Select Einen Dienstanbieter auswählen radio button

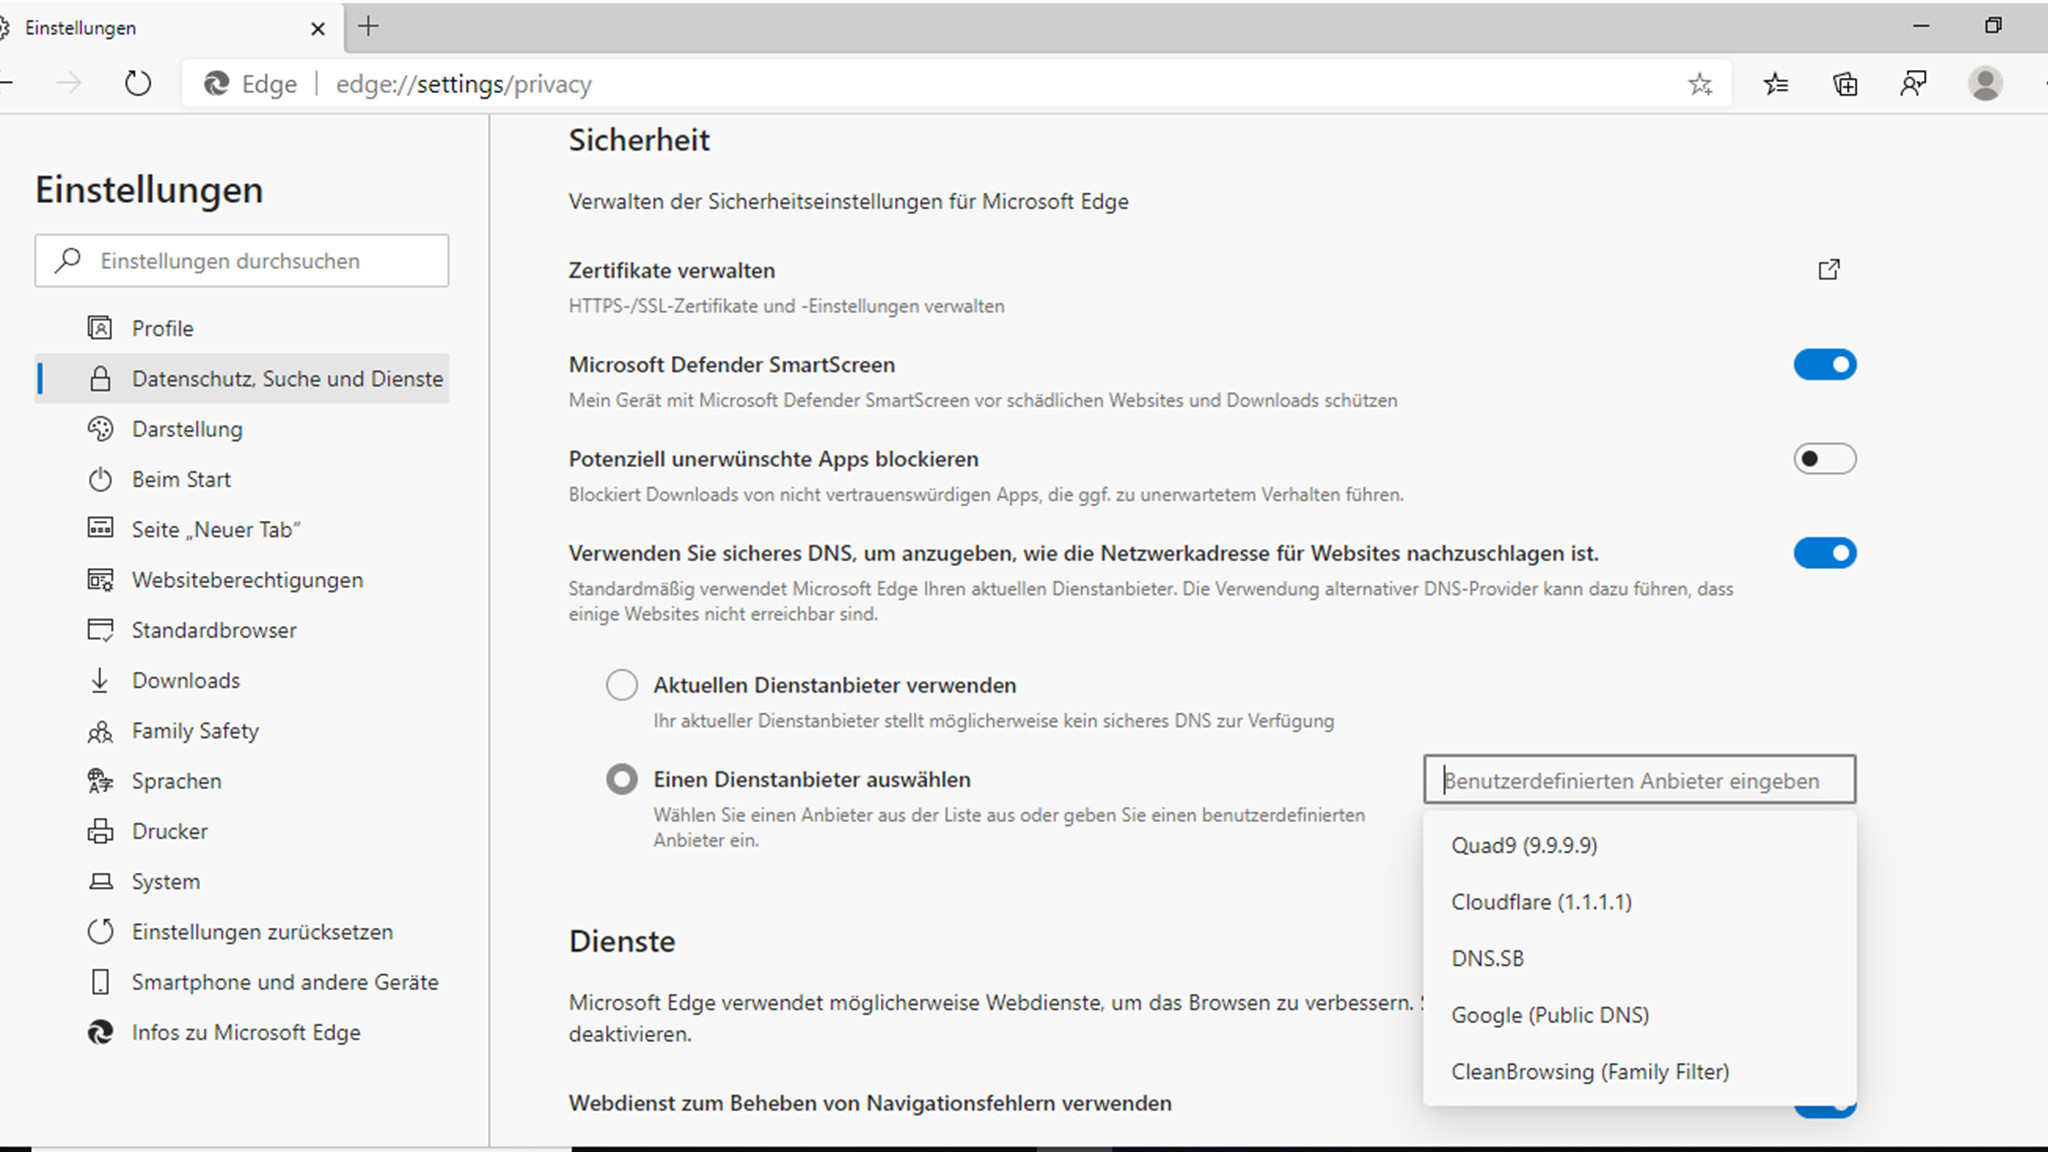pyautogui.click(x=620, y=778)
